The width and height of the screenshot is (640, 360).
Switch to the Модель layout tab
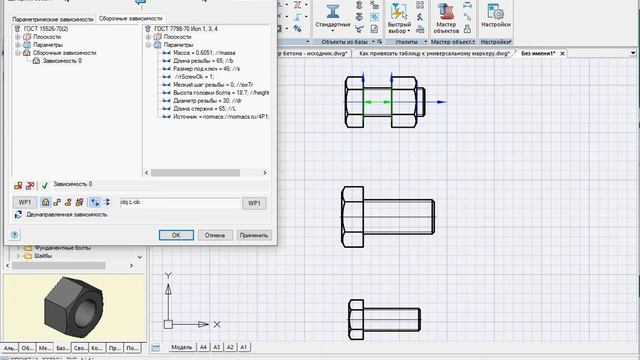(x=182, y=347)
